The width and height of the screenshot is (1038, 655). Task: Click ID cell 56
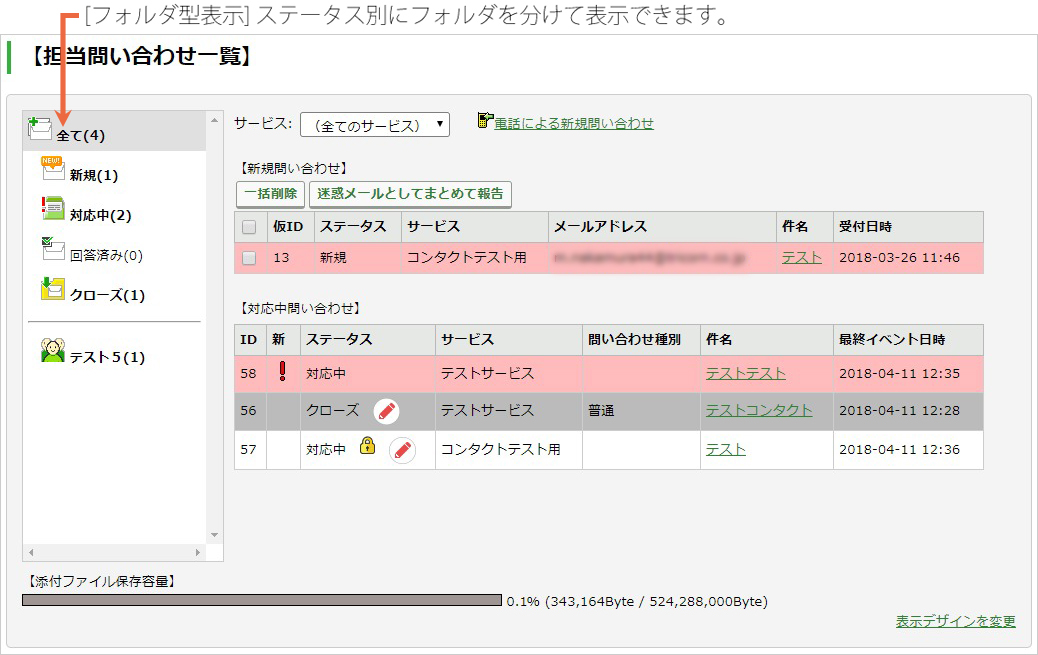pos(250,411)
